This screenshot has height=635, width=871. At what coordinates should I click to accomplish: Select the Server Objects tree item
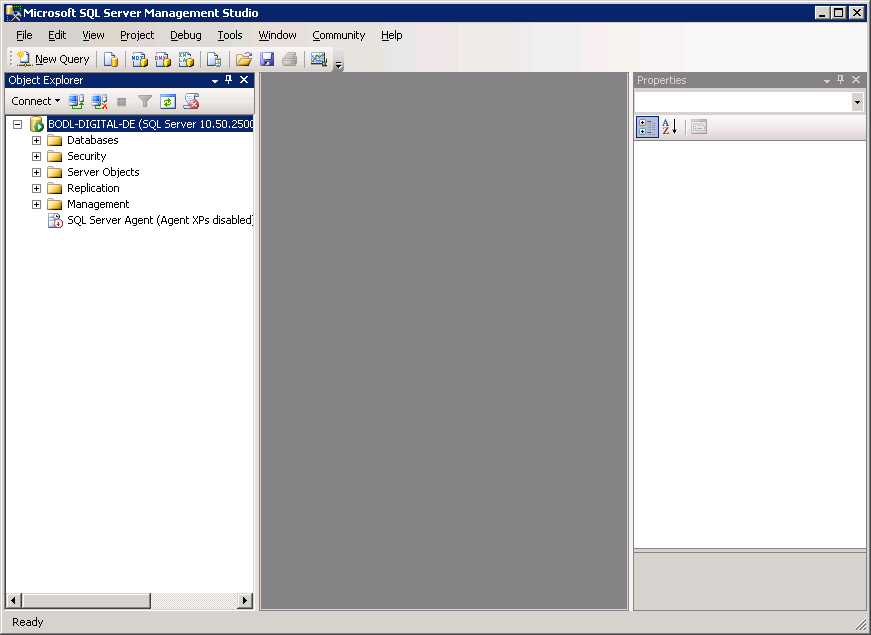(x=103, y=172)
